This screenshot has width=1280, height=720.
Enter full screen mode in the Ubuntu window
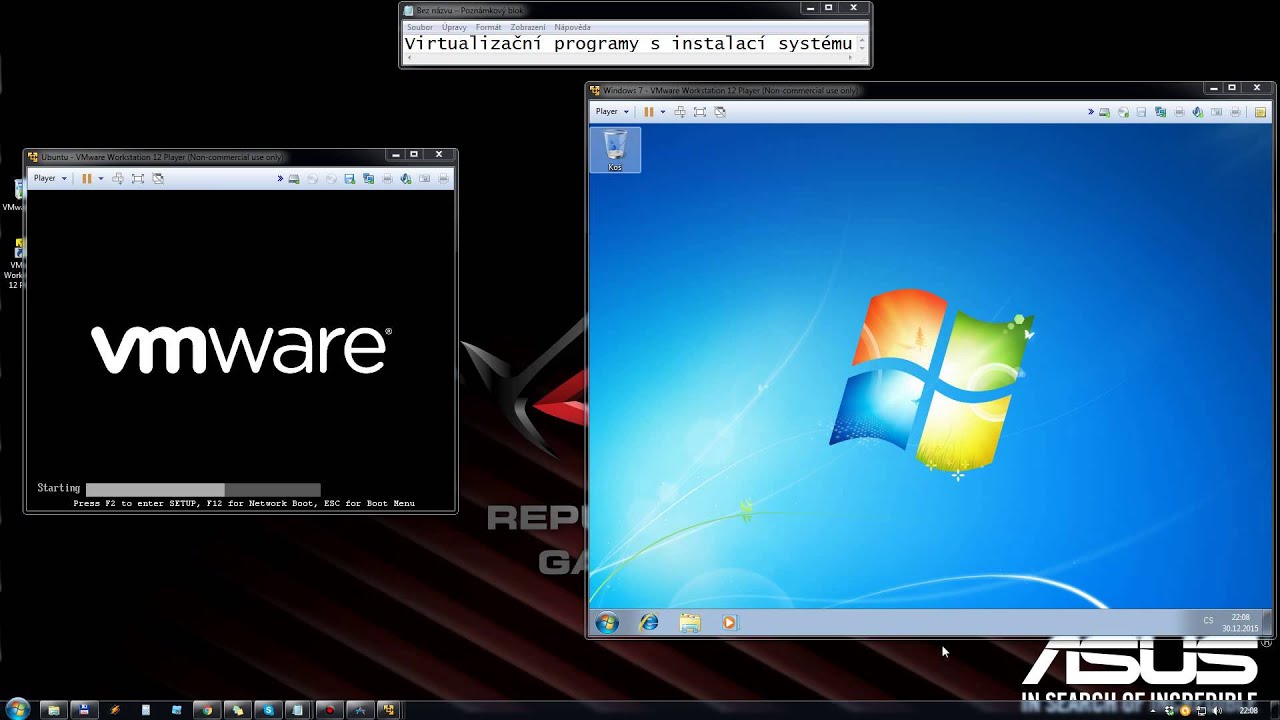[x=138, y=178]
